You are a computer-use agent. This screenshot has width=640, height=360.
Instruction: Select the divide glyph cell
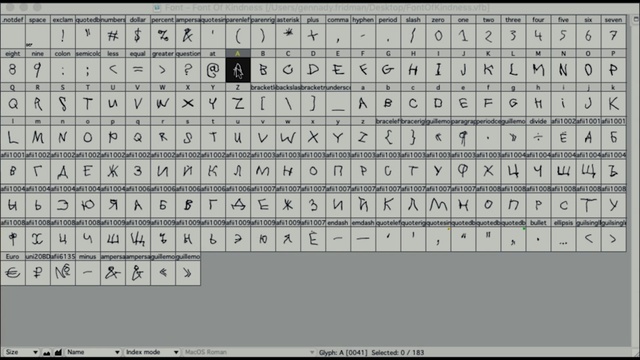(x=538, y=134)
